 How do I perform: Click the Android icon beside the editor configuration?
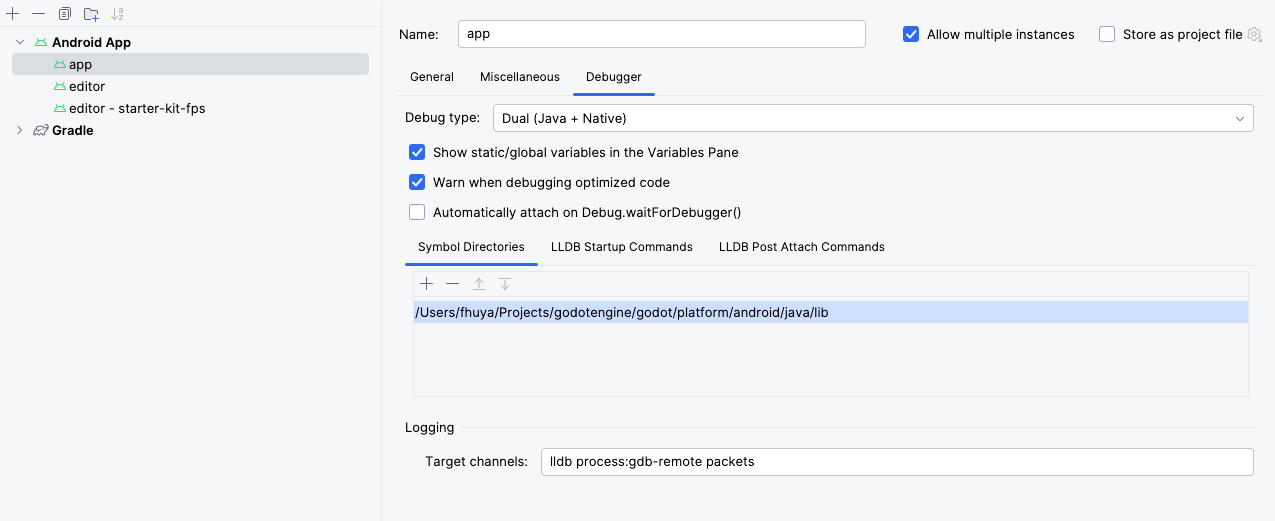click(60, 87)
